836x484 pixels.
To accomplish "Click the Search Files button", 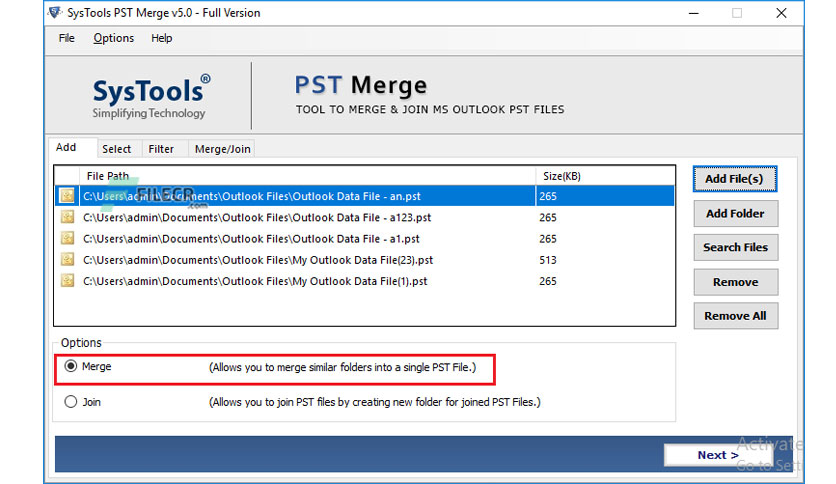I will (735, 247).
